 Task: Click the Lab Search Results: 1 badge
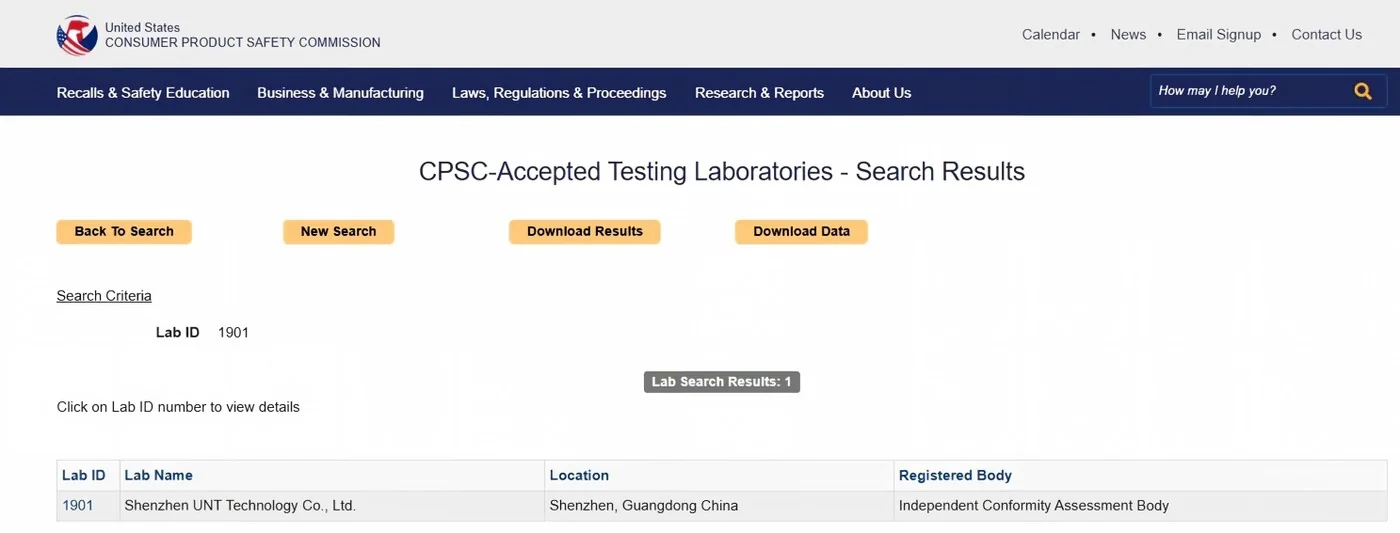(722, 382)
